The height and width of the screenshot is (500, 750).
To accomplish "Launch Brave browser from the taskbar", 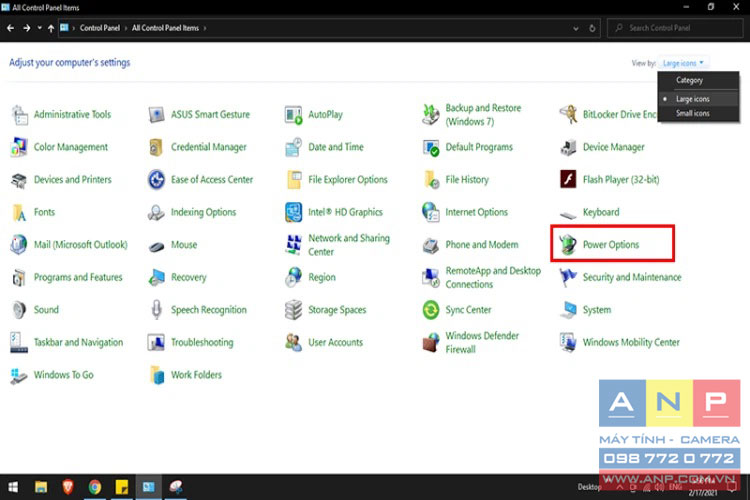I will click(67, 487).
